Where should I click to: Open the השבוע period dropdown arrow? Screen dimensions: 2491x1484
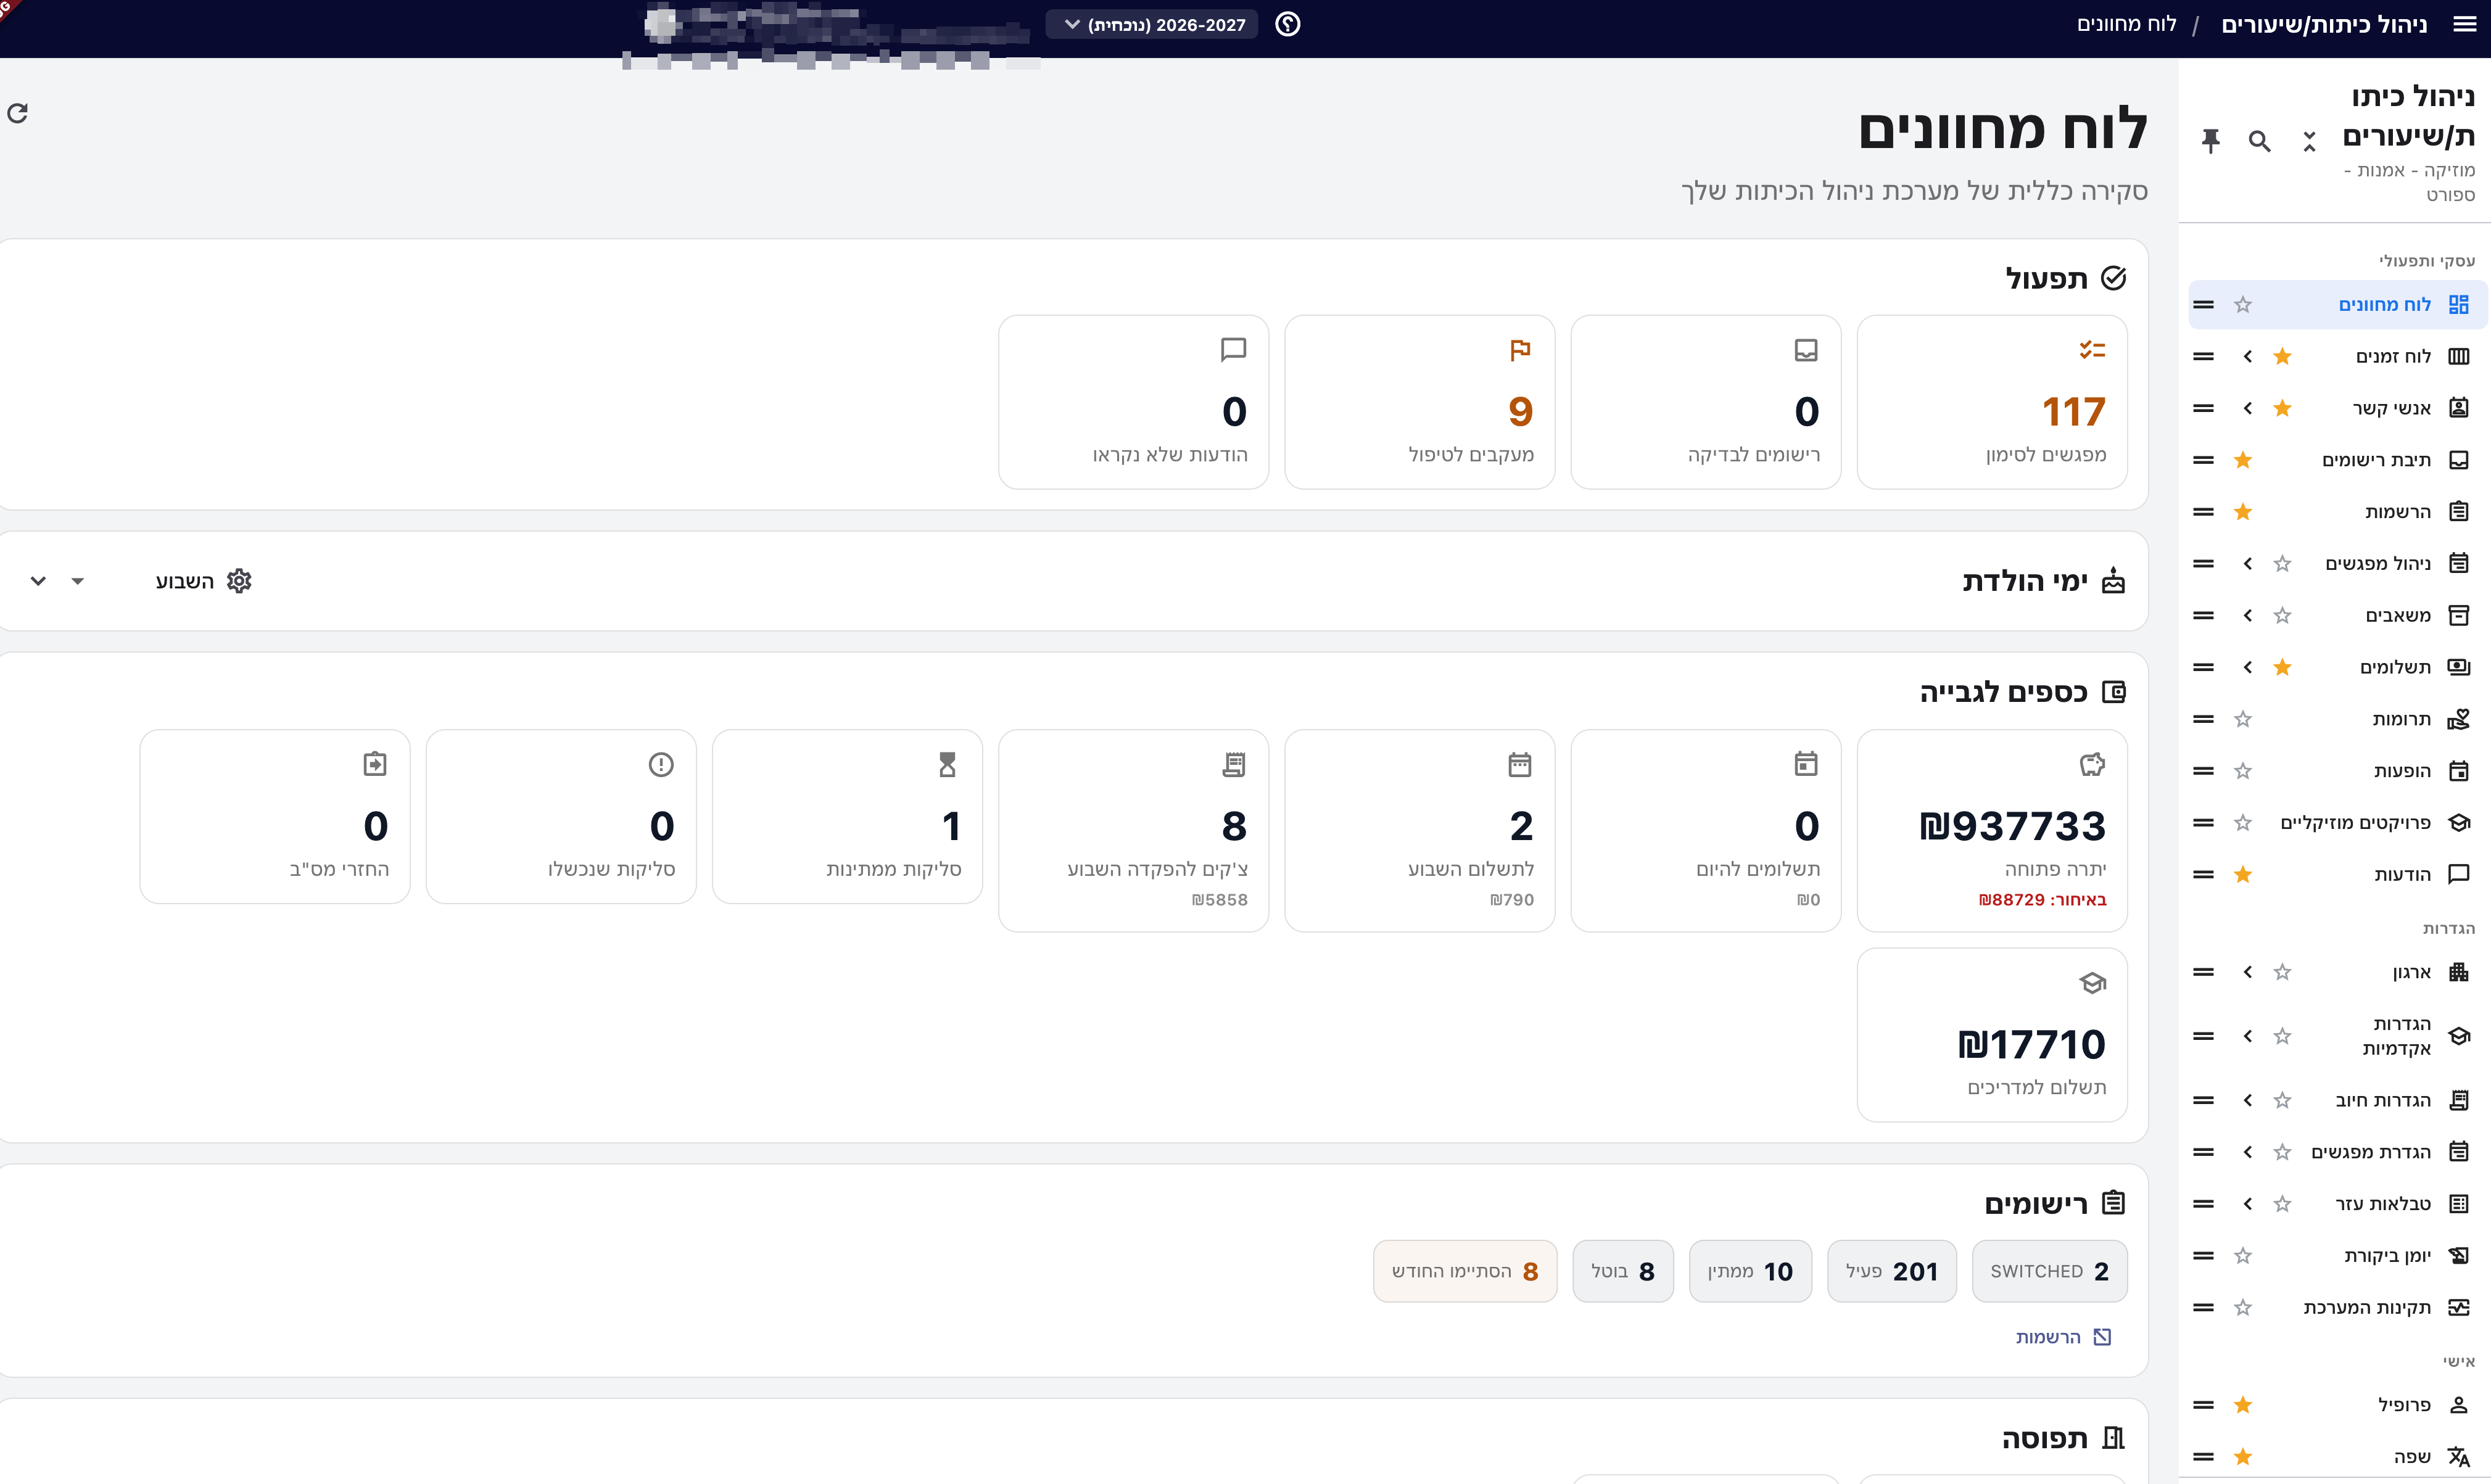click(78, 581)
